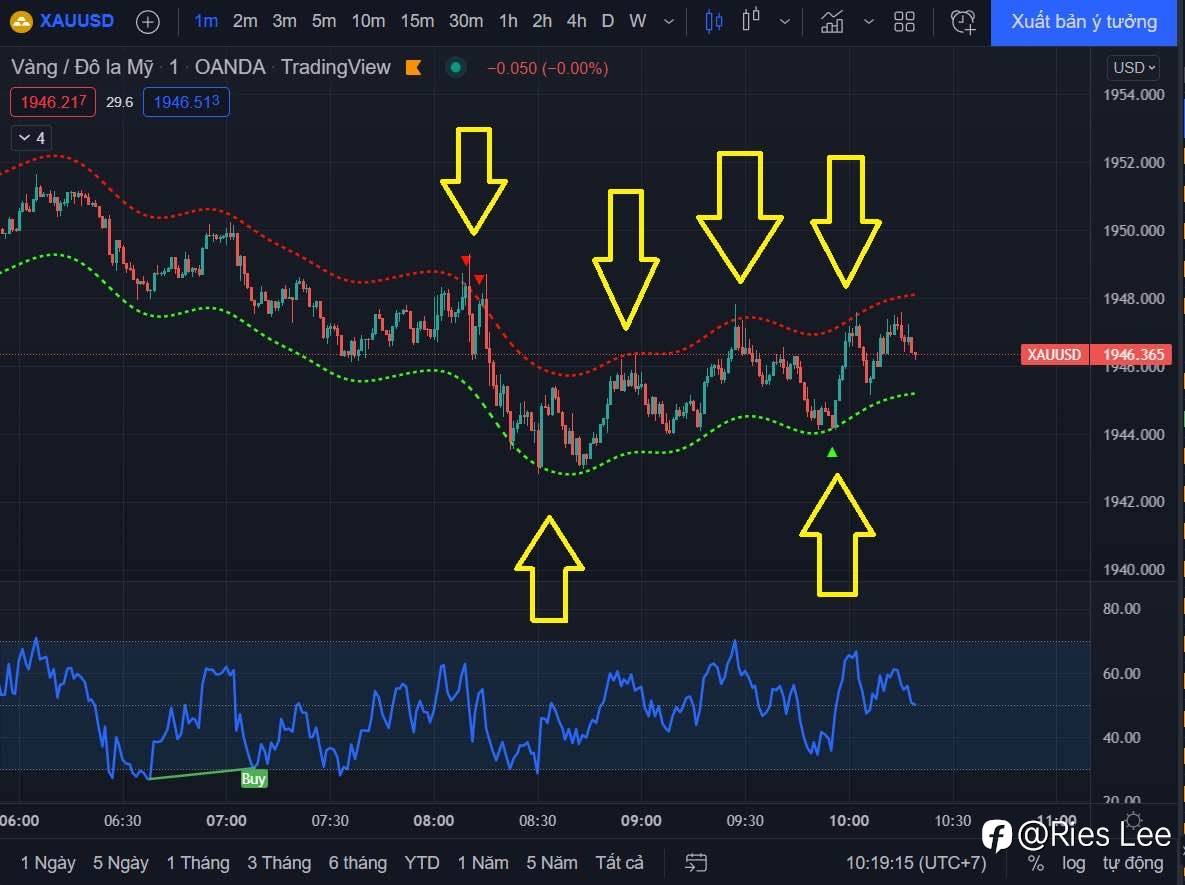Choose the 5m timeframe
Screen dimensions: 1185x885
(323, 21)
